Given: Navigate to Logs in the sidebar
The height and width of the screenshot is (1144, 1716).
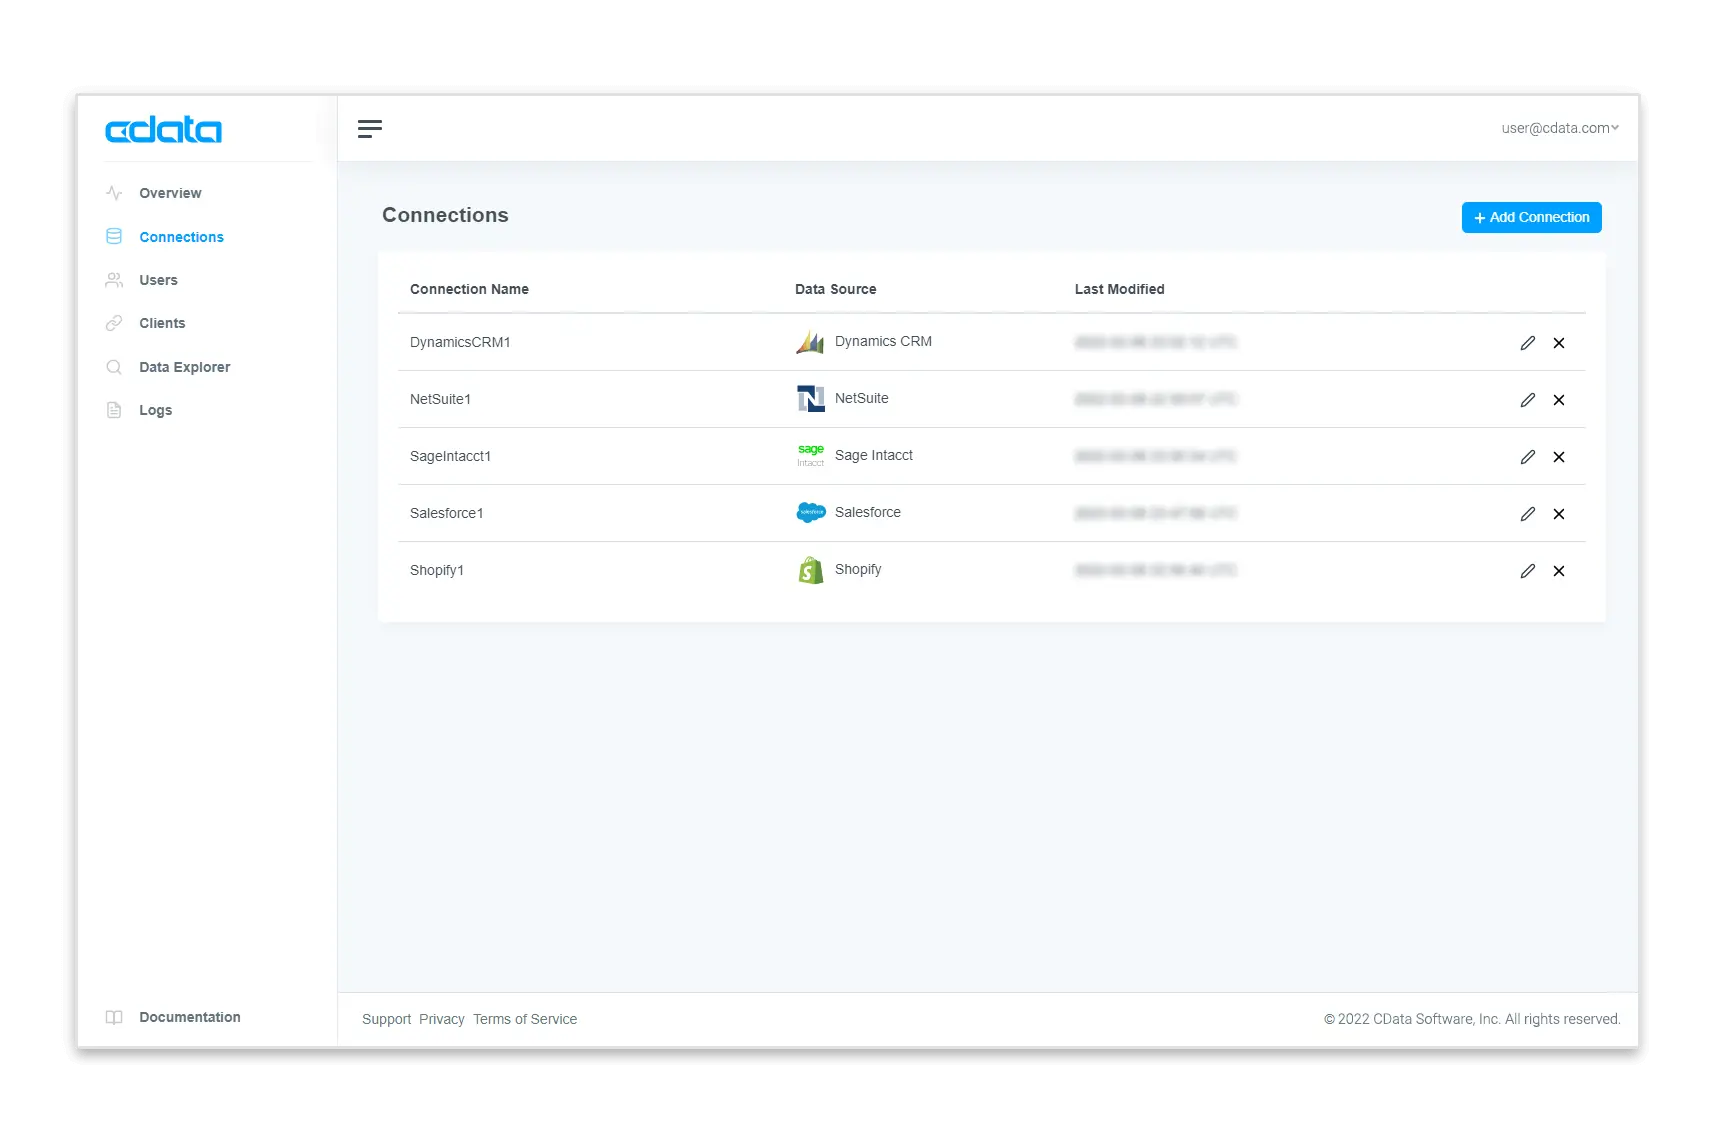Looking at the screenshot, I should tap(155, 410).
